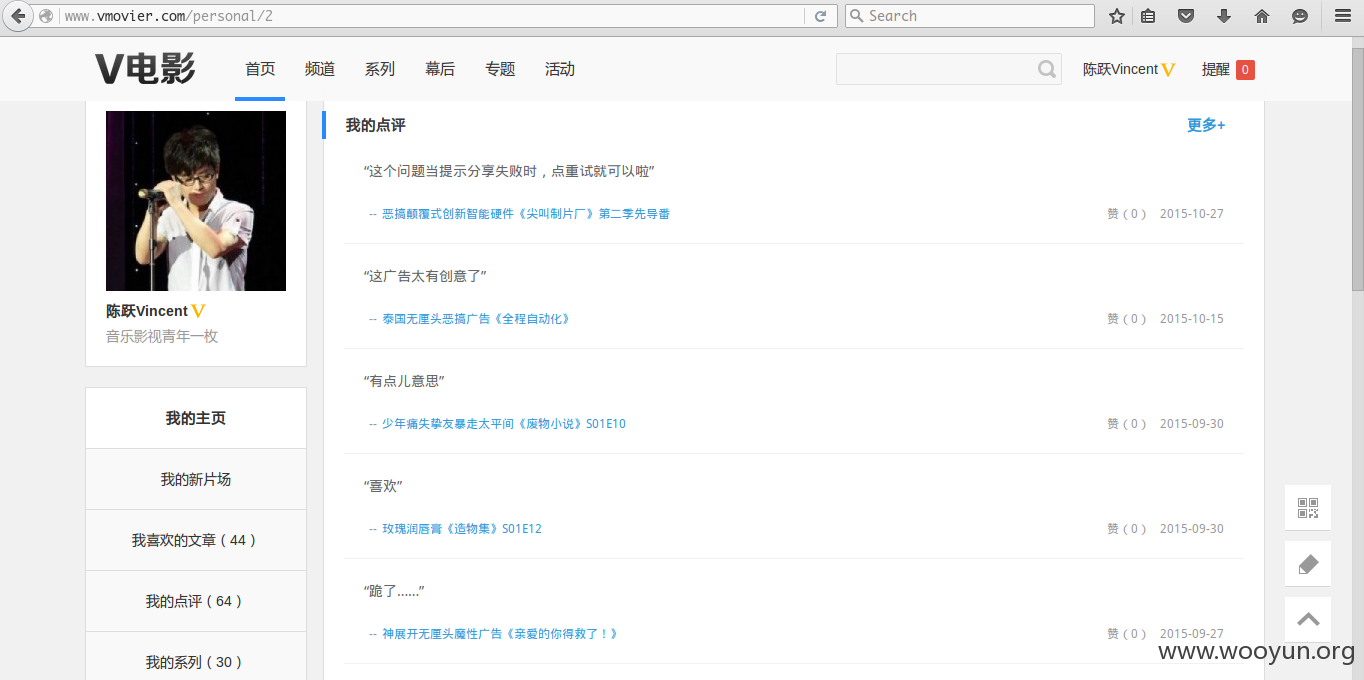Select 我的新片场 in the sidebar
This screenshot has height=680, width=1364.
196,479
